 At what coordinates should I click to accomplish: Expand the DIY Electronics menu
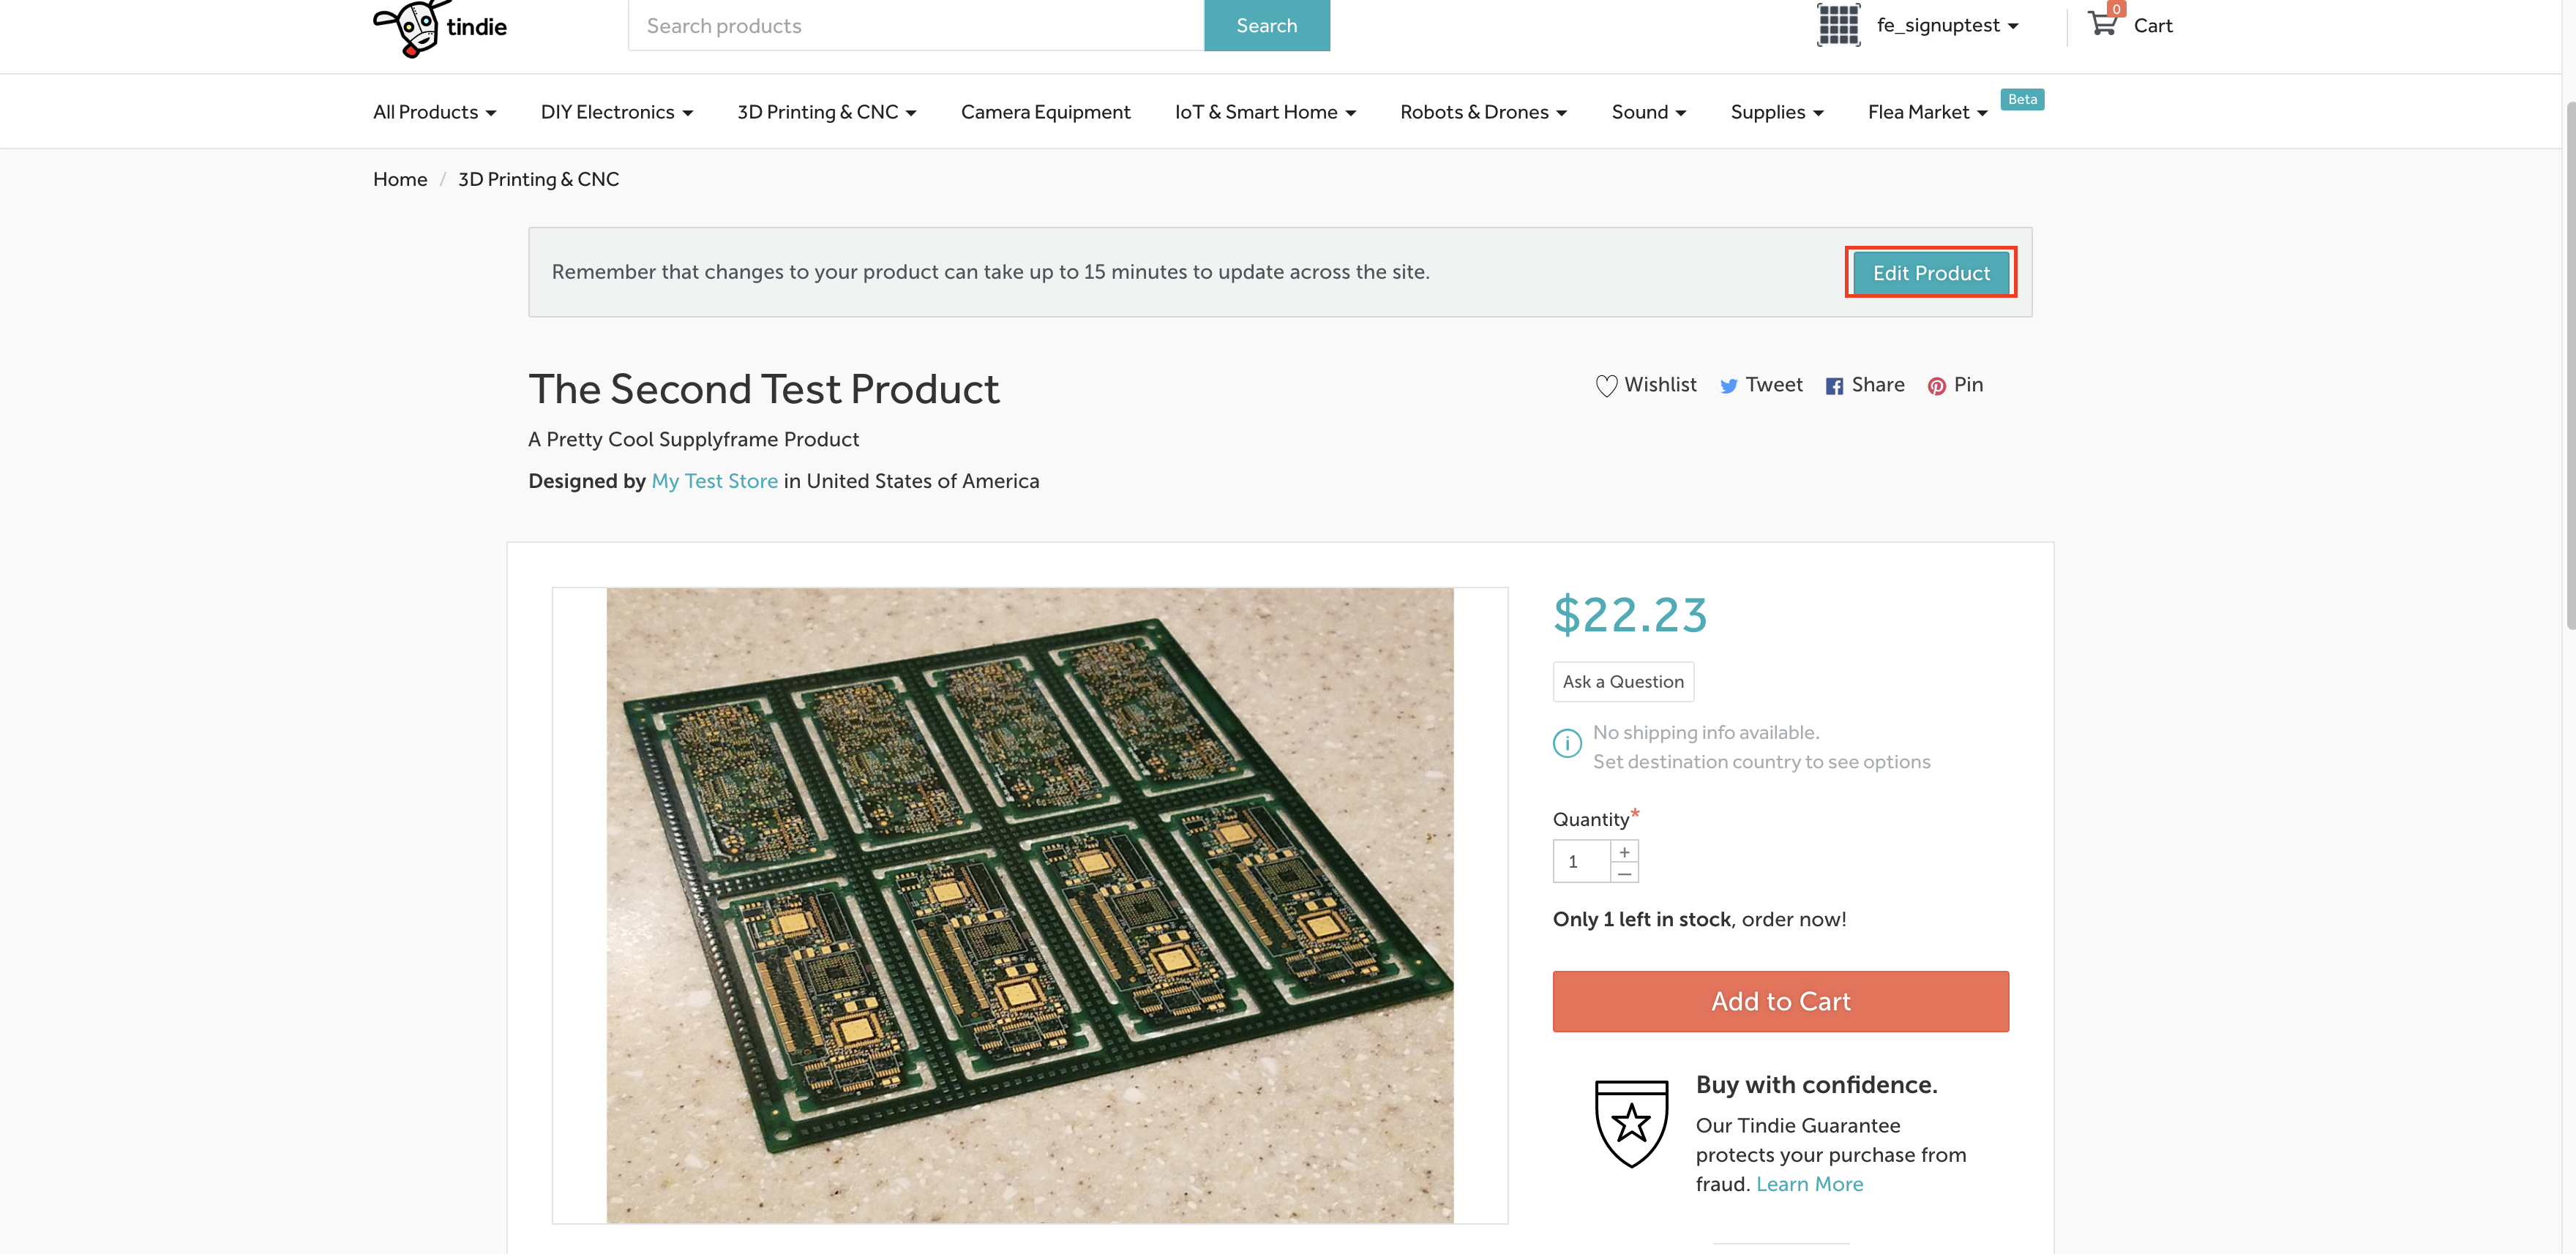616,112
